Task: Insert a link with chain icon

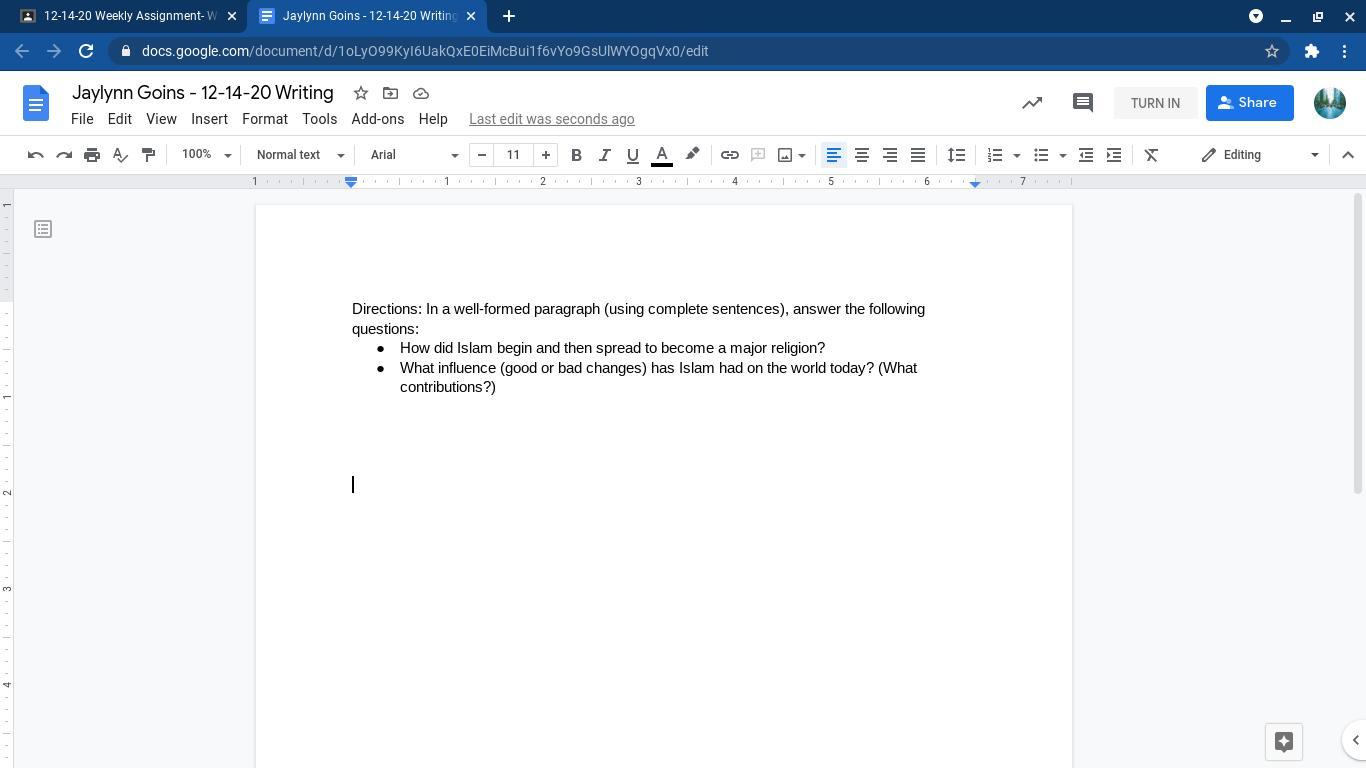Action: pyautogui.click(x=730, y=155)
